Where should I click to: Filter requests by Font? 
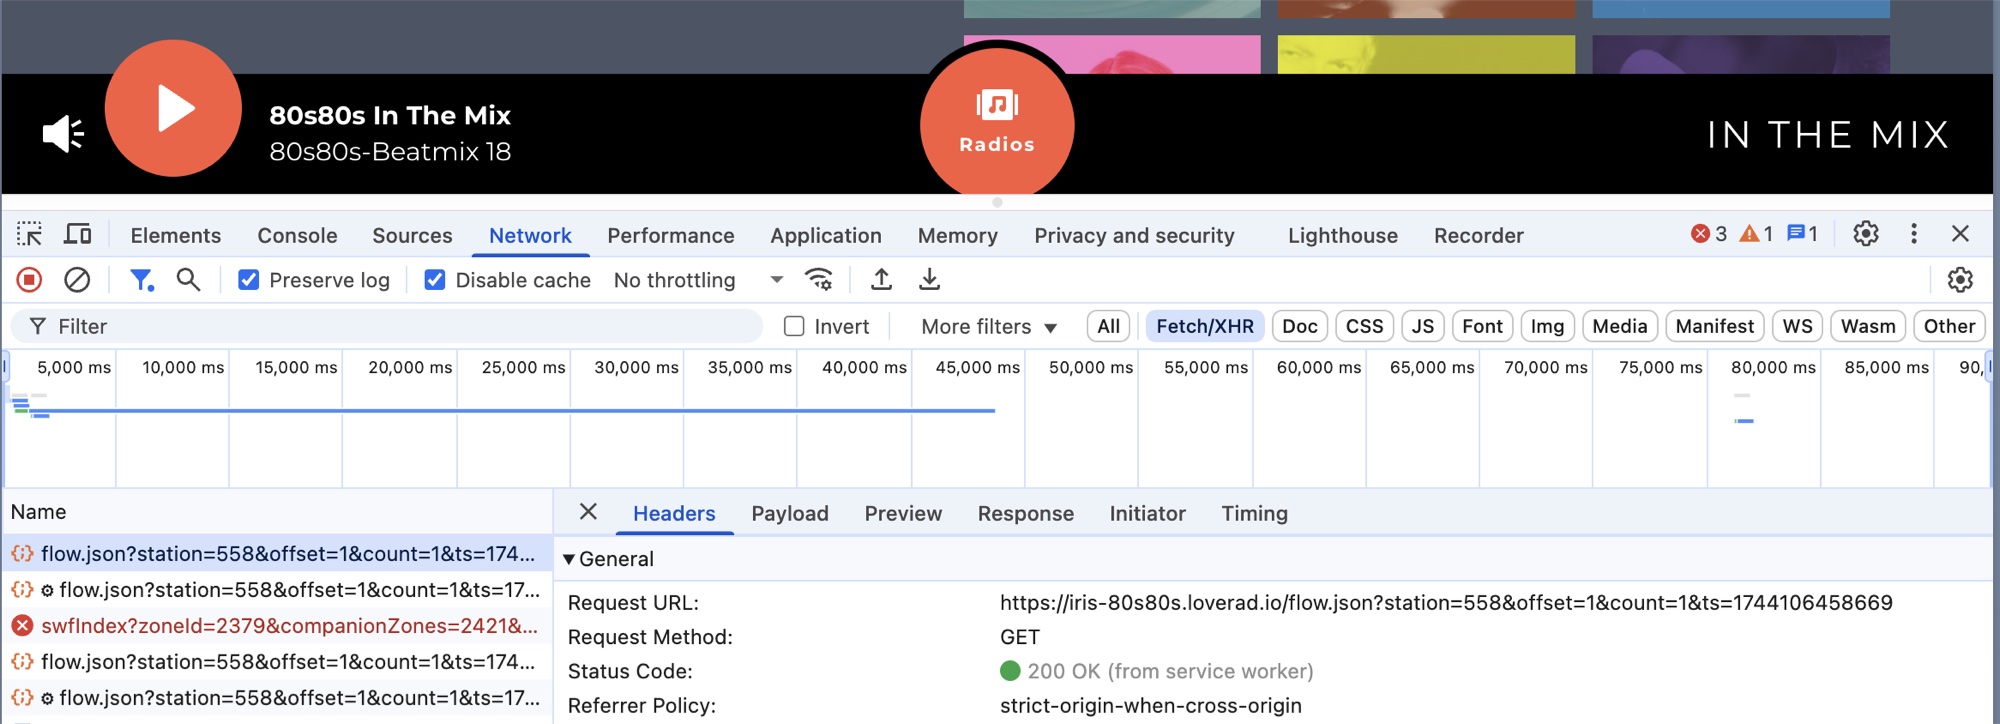point(1482,326)
